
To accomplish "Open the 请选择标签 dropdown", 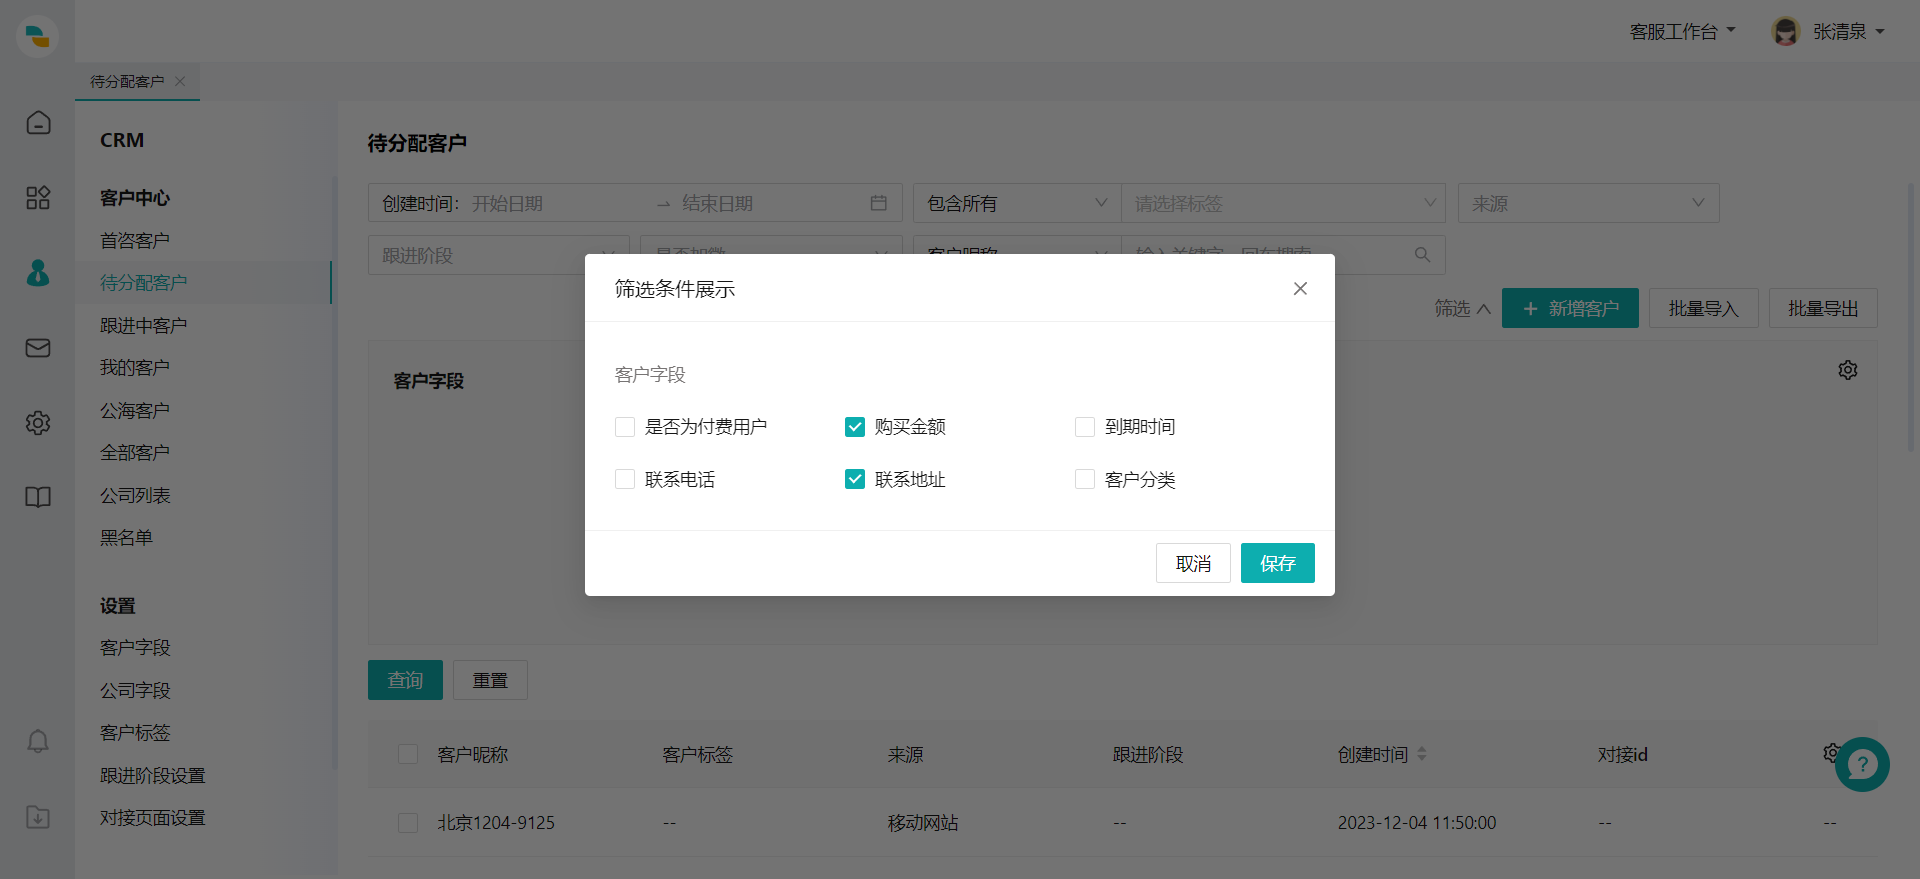I will [x=1284, y=203].
